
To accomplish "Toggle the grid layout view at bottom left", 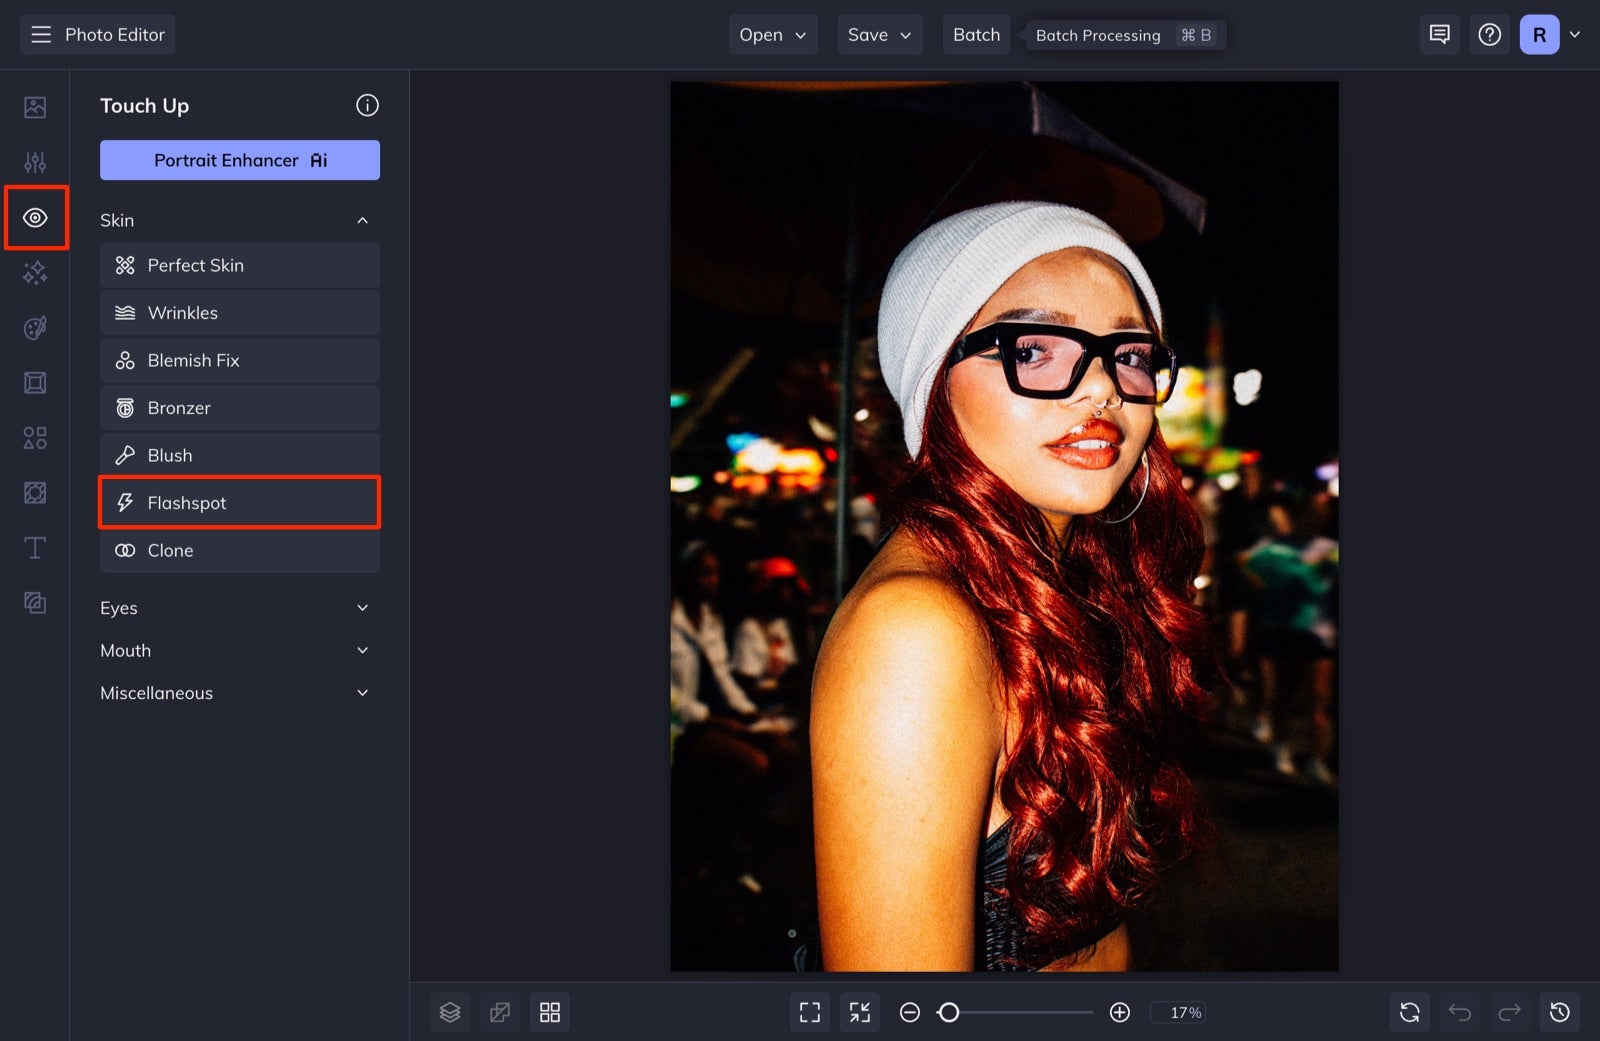I will pos(550,1012).
